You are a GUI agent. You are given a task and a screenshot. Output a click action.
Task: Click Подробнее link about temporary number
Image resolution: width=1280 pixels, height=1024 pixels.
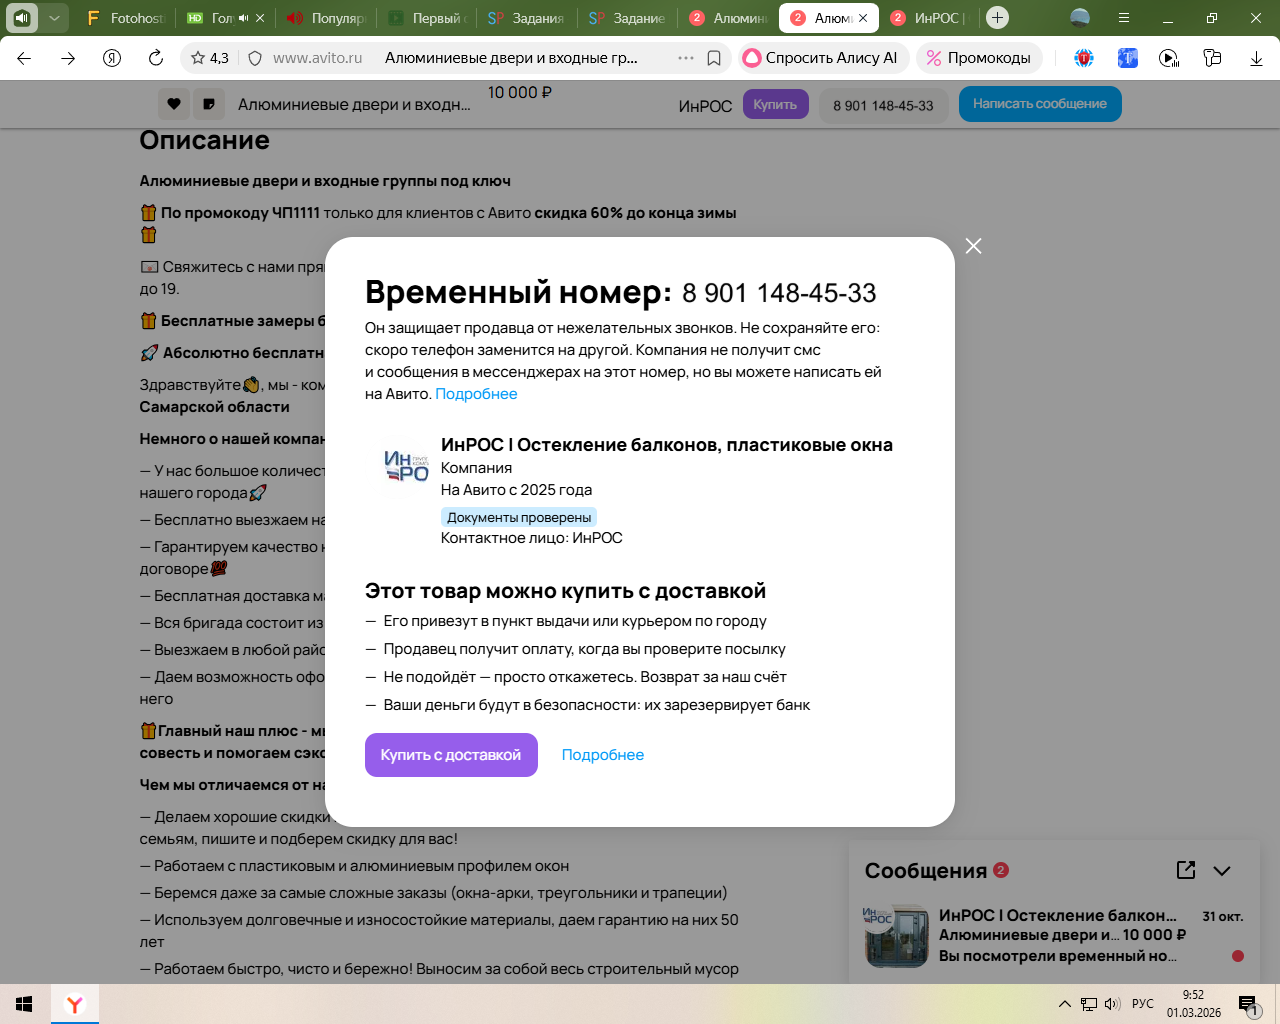[x=476, y=394]
